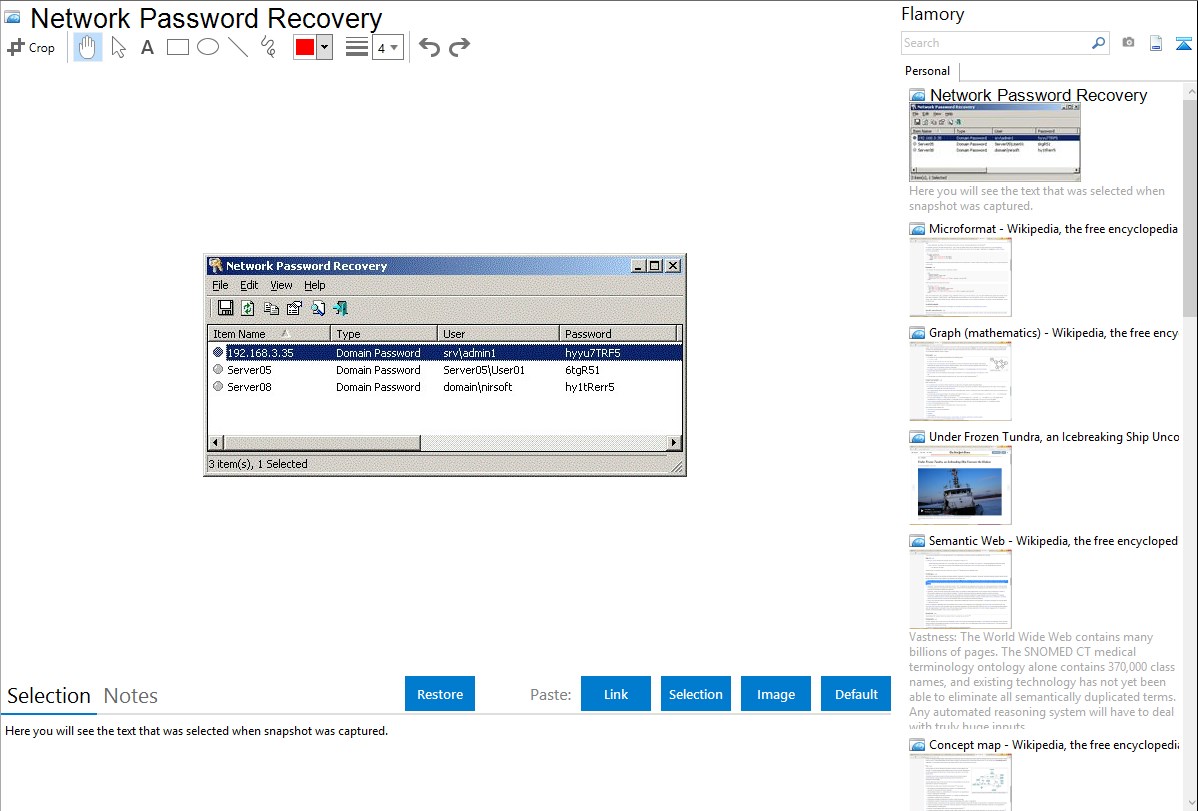Click the exit toolbar icon
Image resolution: width=1198 pixels, height=811 pixels.
(341, 308)
